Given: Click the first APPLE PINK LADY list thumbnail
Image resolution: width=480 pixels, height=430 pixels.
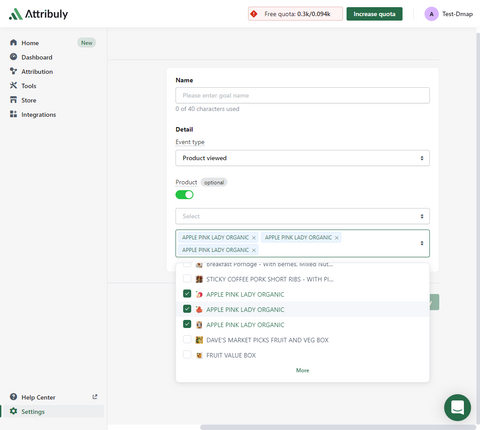Looking at the screenshot, I should click(199, 295).
